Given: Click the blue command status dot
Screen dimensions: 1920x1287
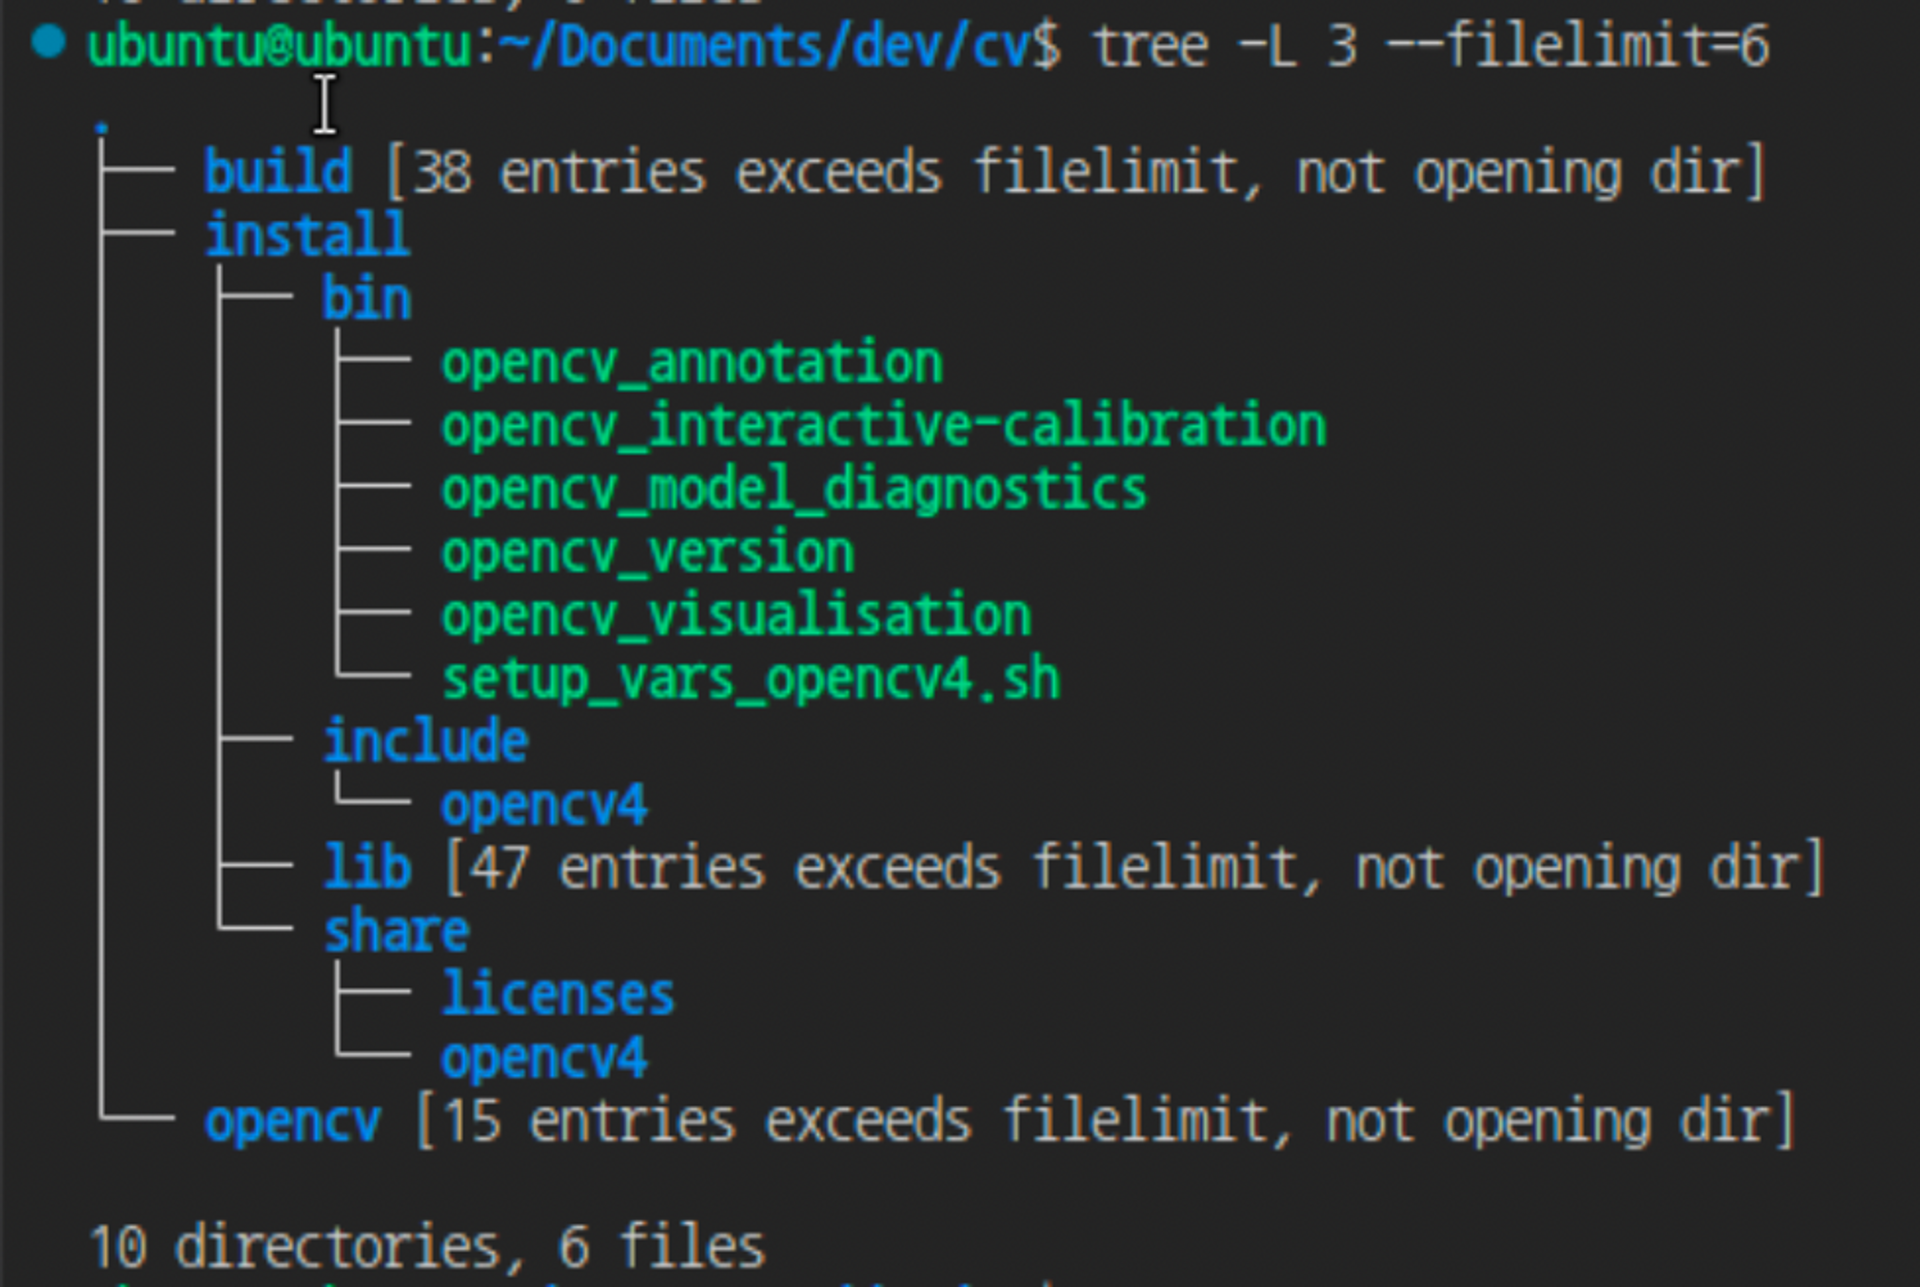Looking at the screenshot, I should pos(48,42).
